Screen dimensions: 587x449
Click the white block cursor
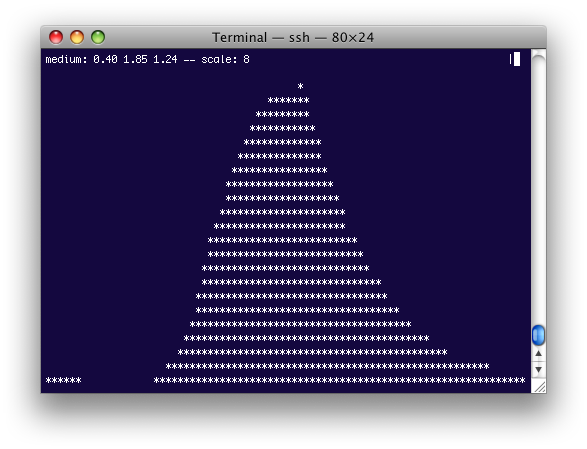click(517, 59)
